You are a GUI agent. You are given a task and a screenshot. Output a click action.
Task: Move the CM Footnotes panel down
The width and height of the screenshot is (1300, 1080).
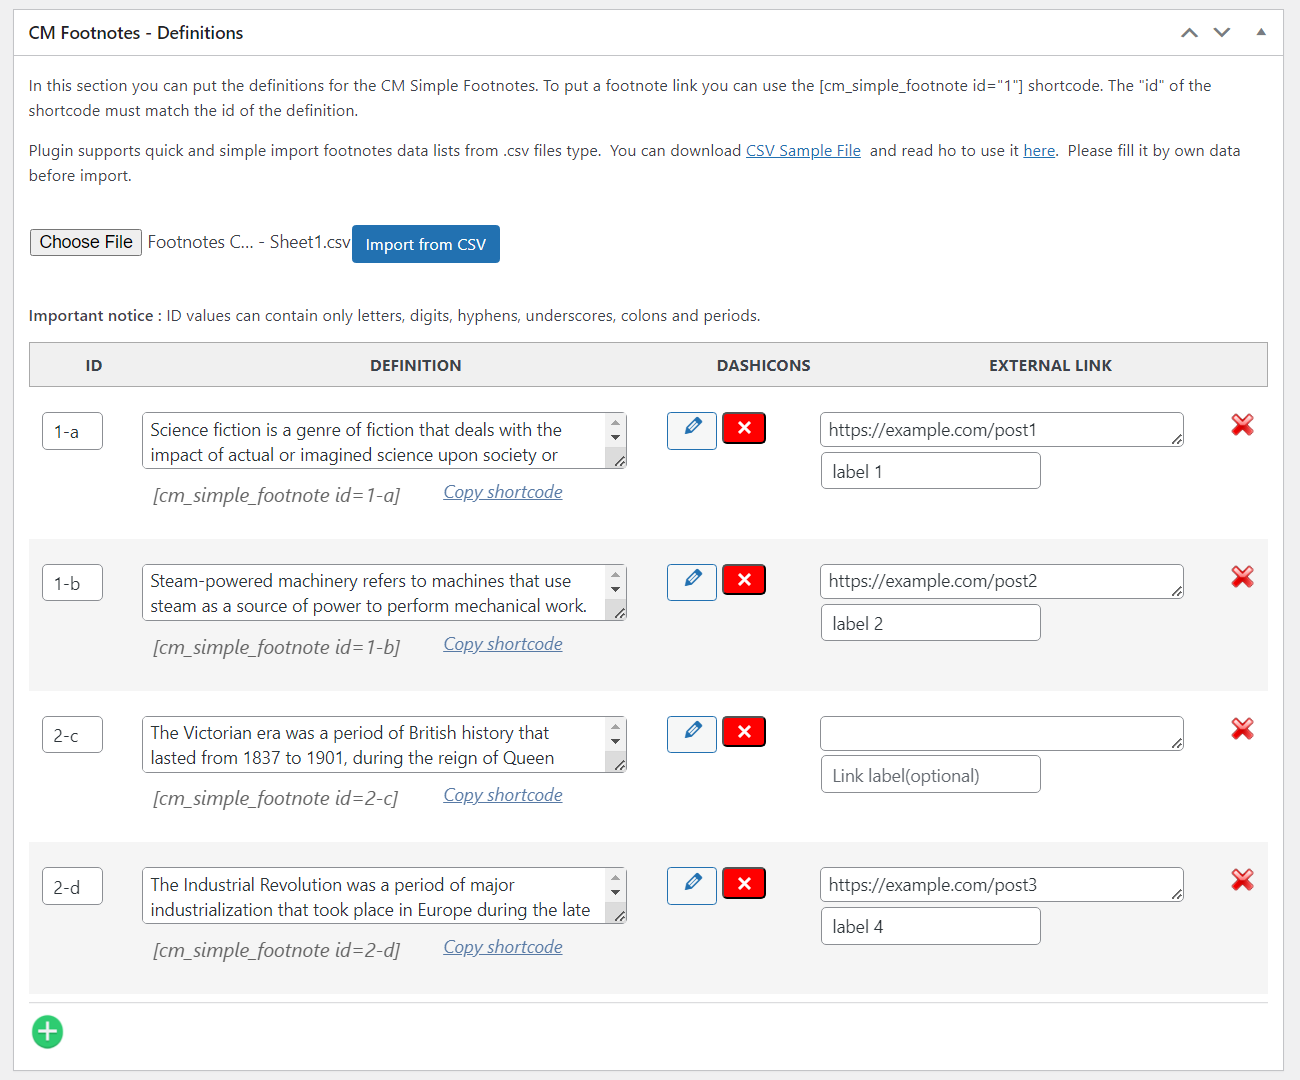point(1222,33)
